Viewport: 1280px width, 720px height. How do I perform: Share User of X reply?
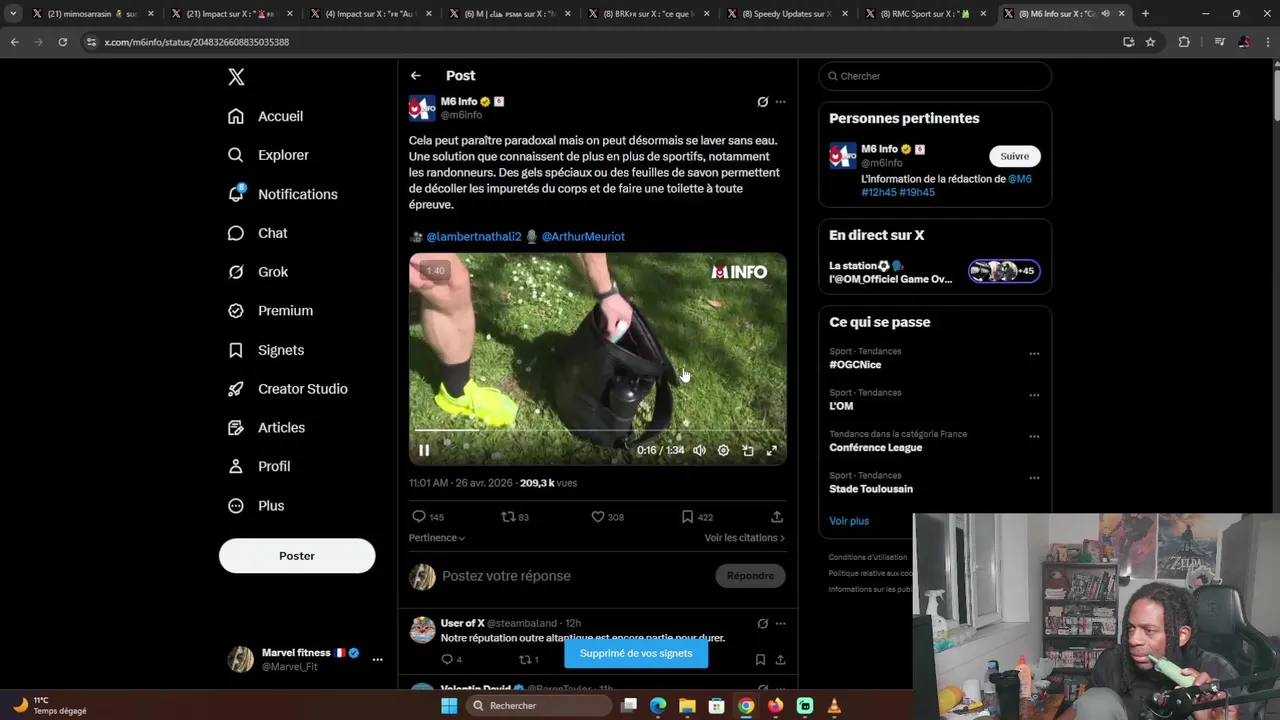click(780, 660)
